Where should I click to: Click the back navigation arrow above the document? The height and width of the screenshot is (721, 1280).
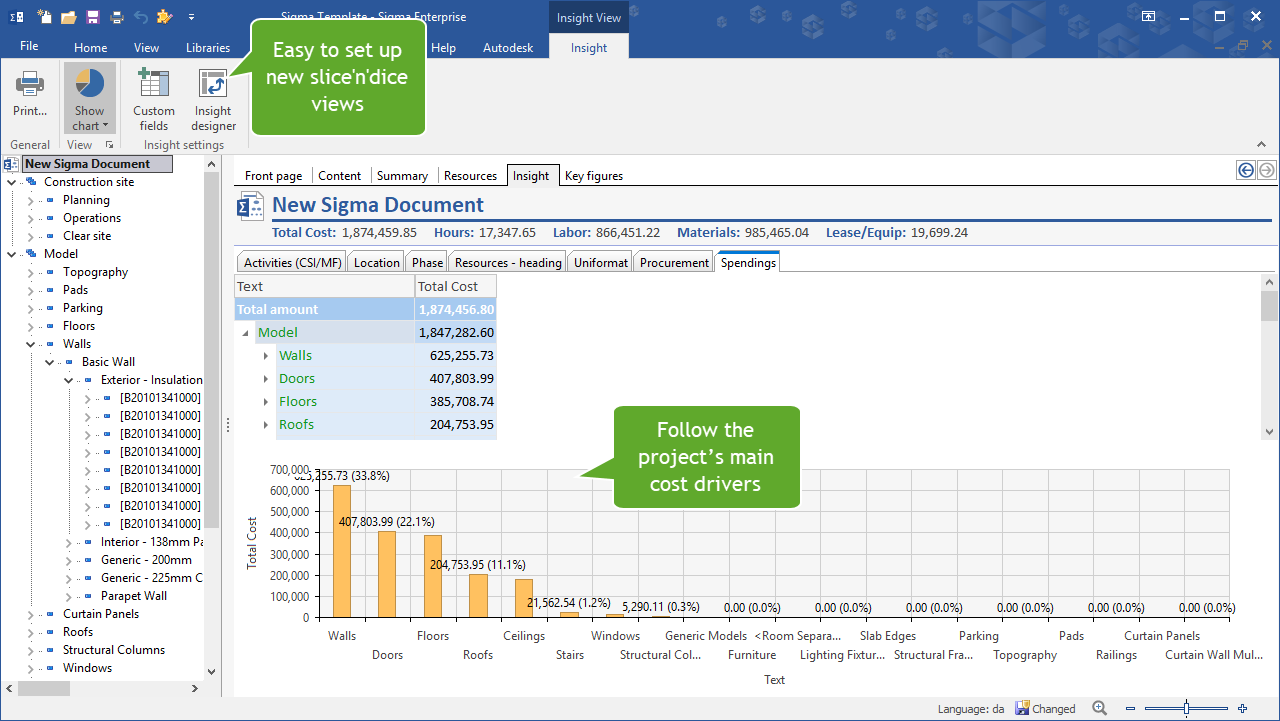tap(1245, 170)
